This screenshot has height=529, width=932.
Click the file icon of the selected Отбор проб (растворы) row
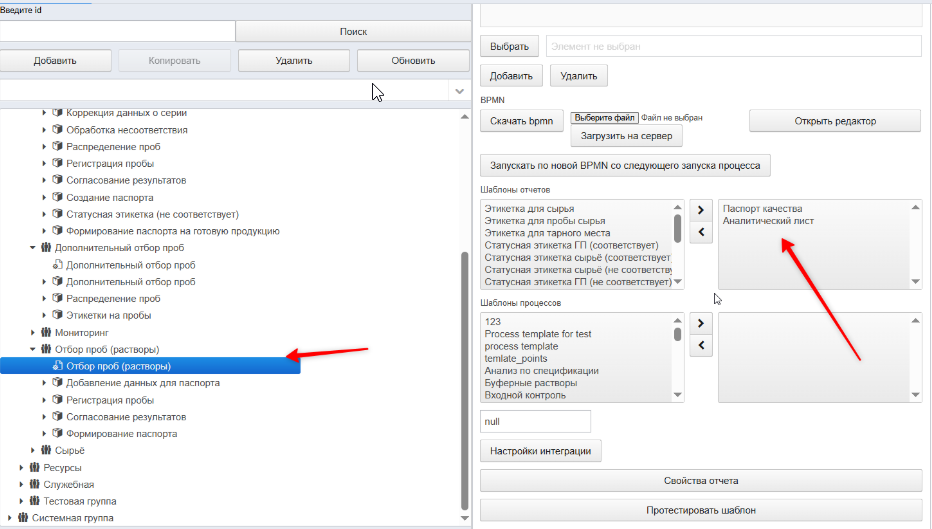tap(57, 366)
